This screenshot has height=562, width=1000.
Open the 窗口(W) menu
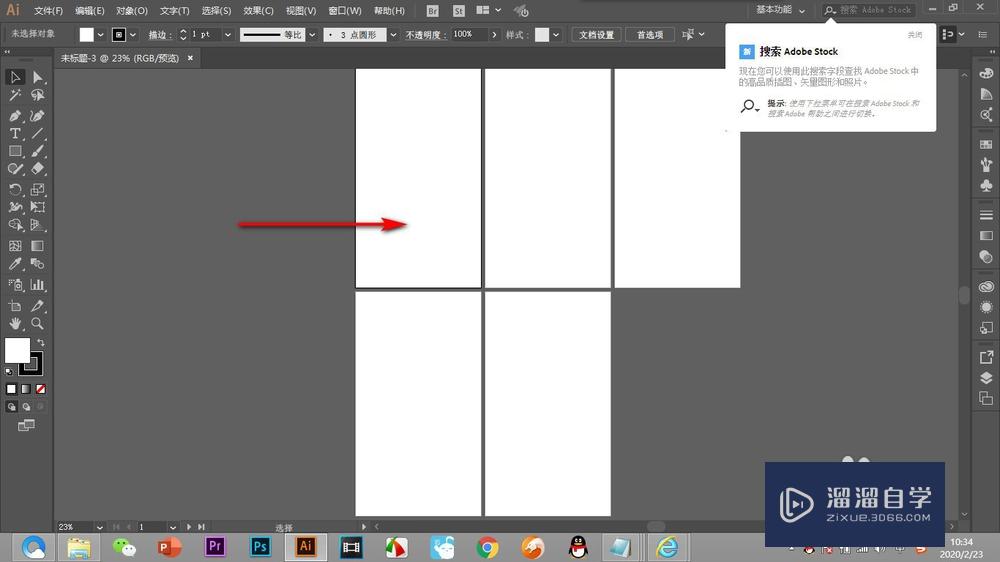[344, 11]
